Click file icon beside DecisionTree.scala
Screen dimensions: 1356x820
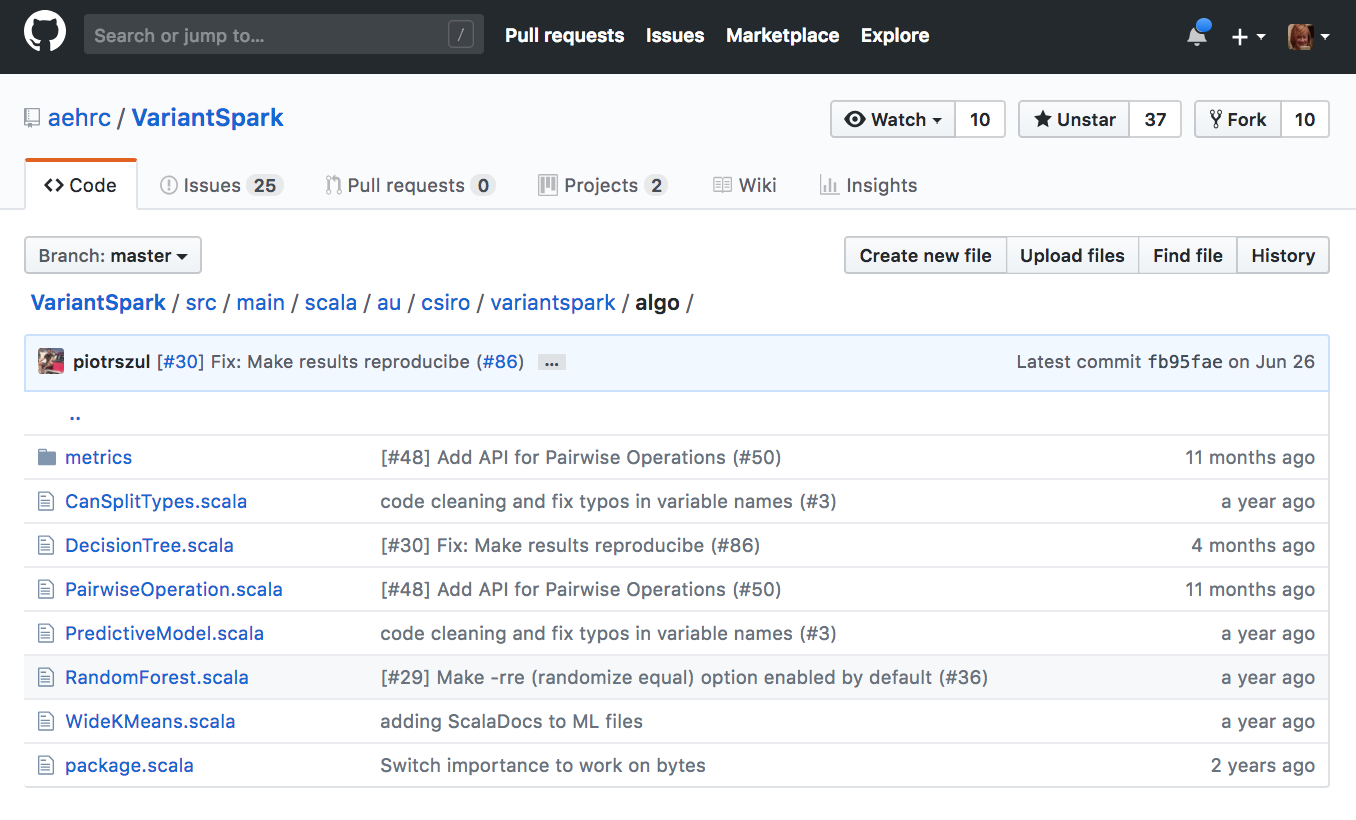click(45, 545)
